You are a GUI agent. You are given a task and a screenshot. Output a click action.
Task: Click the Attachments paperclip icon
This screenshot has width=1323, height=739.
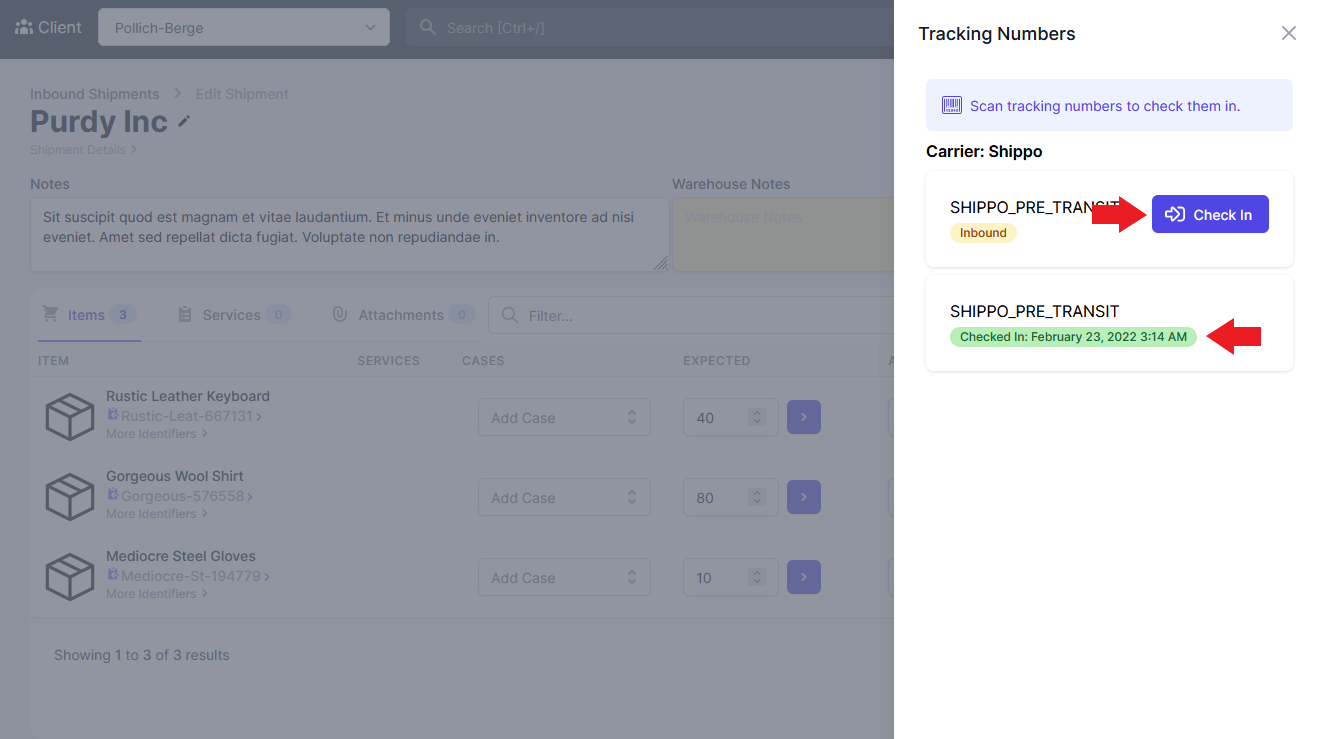pos(340,315)
